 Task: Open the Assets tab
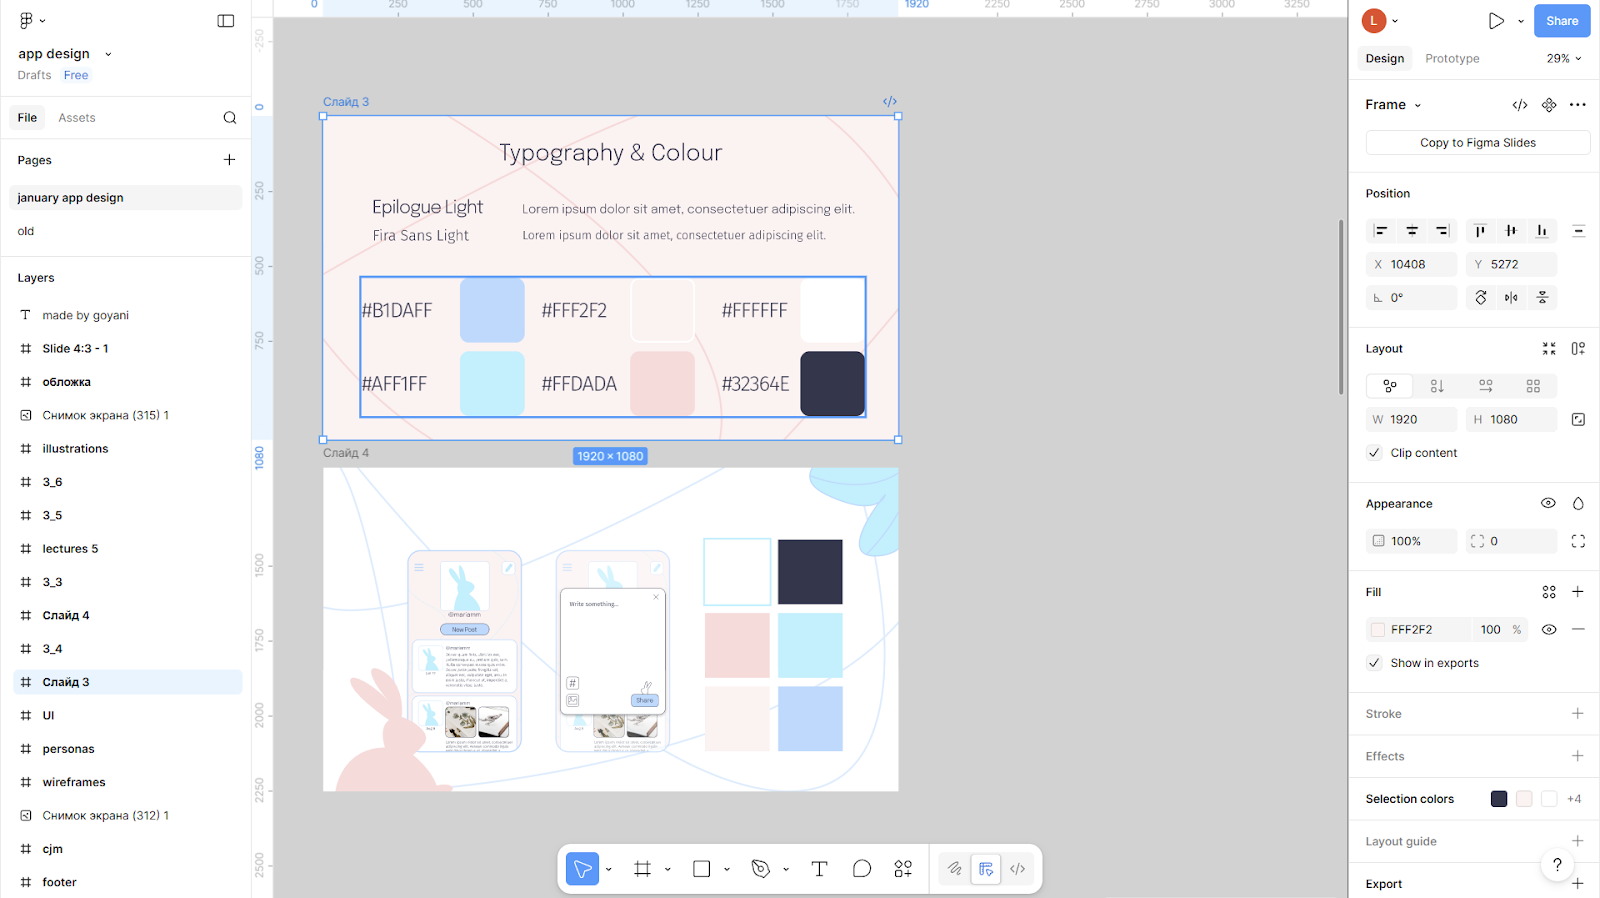tap(77, 118)
